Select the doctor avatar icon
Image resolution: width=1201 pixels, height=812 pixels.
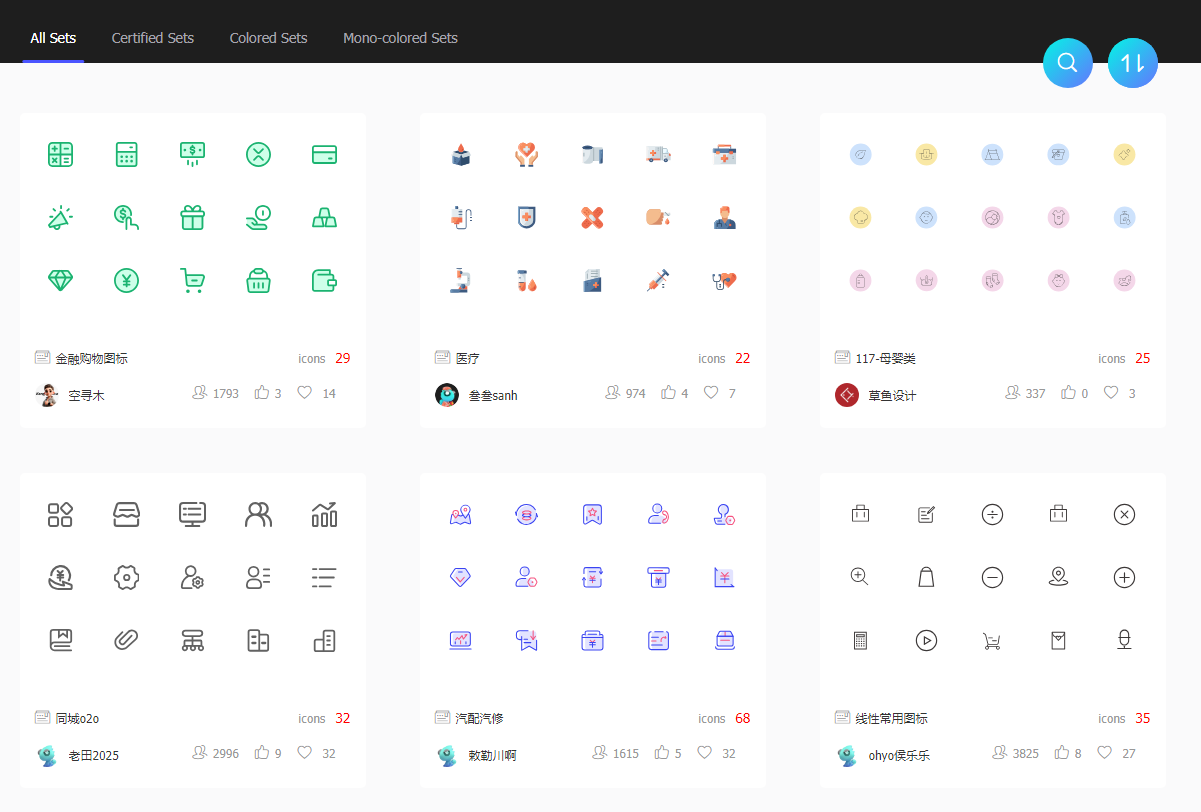point(725,217)
